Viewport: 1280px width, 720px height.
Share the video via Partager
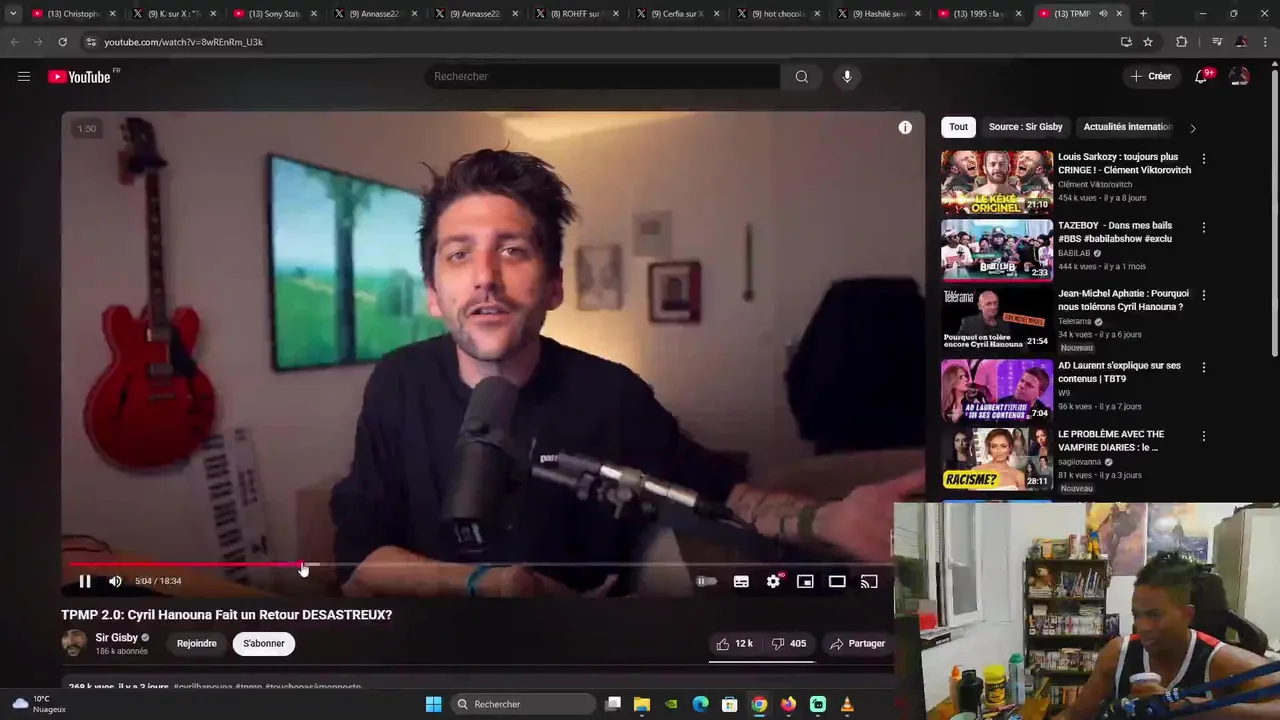coord(857,644)
